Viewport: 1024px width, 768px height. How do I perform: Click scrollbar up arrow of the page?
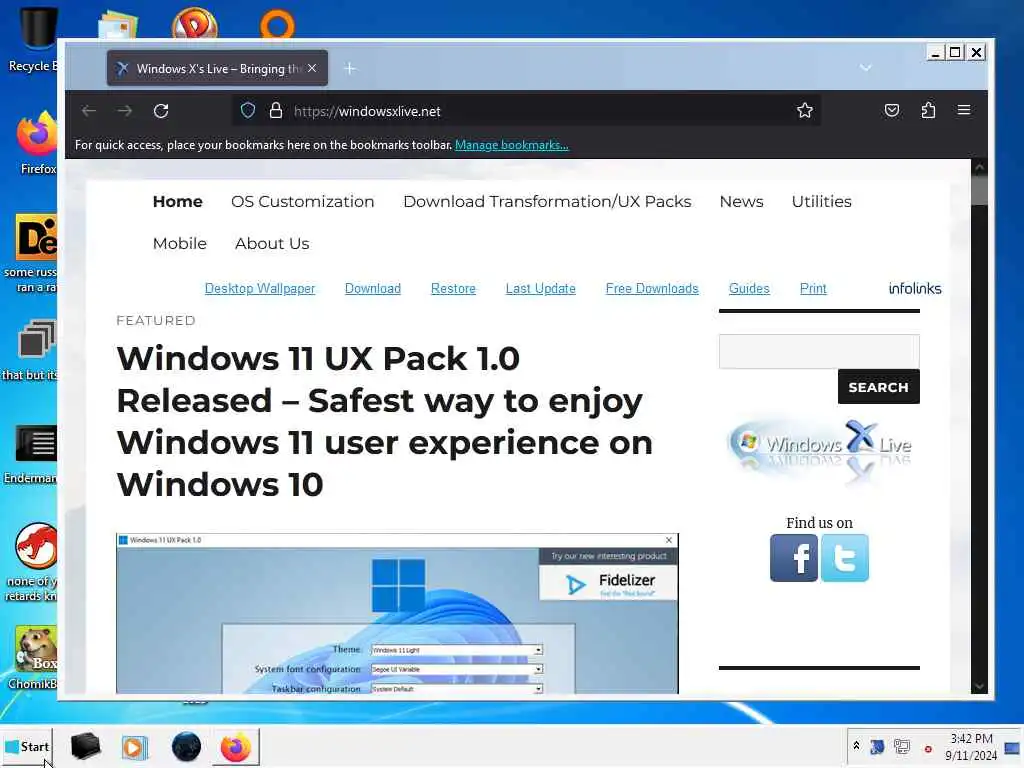click(979, 167)
